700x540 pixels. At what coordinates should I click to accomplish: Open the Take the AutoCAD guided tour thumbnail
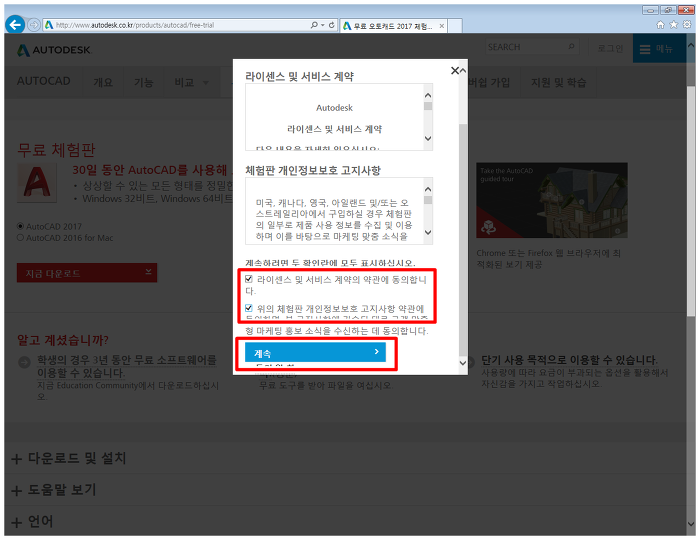click(552, 200)
